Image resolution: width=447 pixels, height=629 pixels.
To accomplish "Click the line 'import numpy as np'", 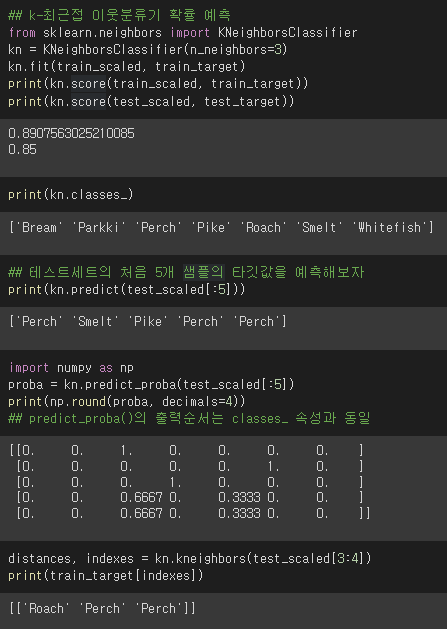I will click(x=71, y=367).
